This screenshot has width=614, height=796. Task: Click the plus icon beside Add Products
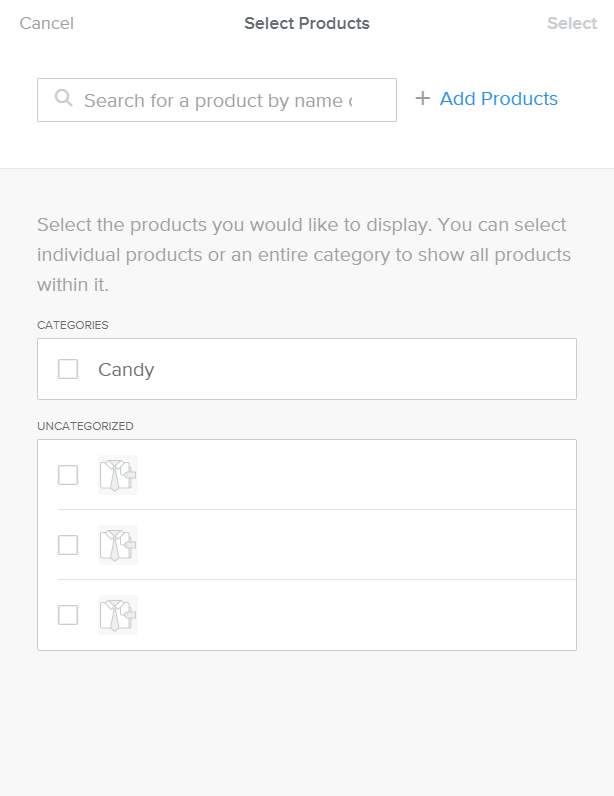tap(423, 98)
